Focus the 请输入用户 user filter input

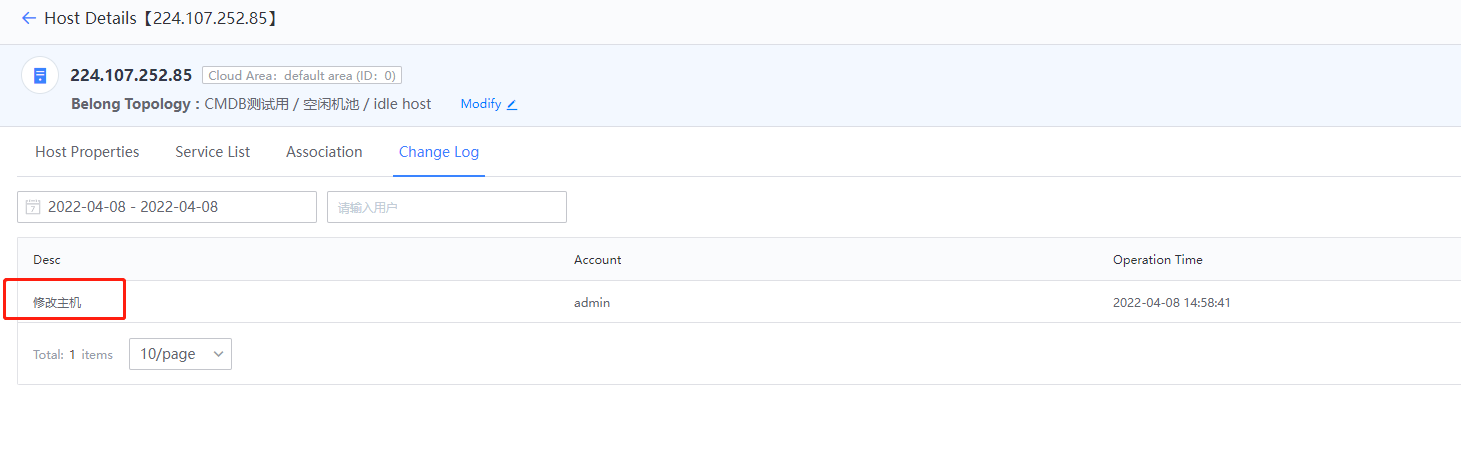pyautogui.click(x=447, y=207)
